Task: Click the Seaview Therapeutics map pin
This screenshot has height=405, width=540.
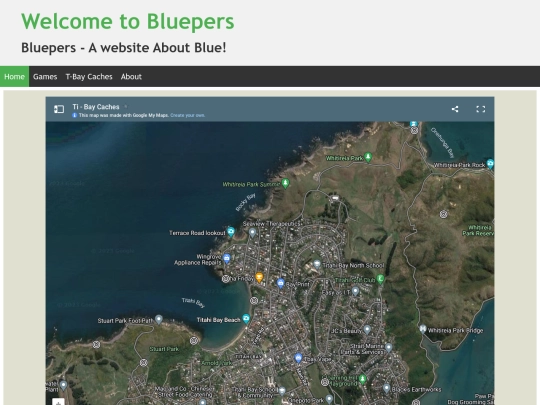Action: pyautogui.click(x=252, y=233)
